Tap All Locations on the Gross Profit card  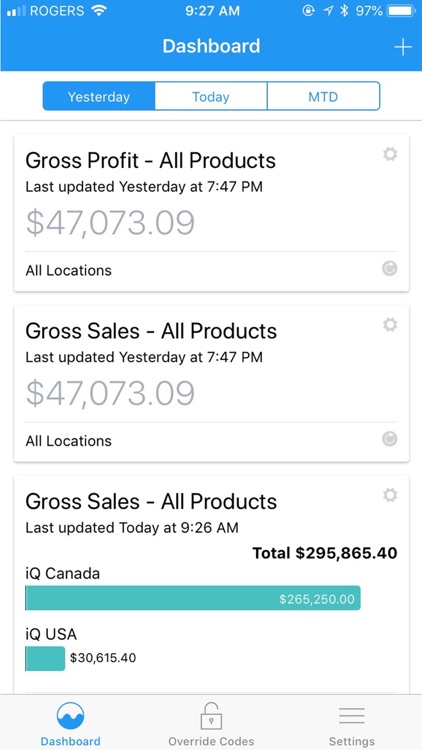68,270
